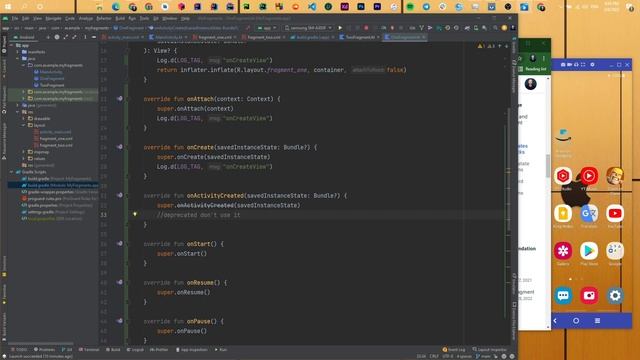Open YT Music app on the emulator
The width and height of the screenshot is (640, 360).
[x=589, y=176]
